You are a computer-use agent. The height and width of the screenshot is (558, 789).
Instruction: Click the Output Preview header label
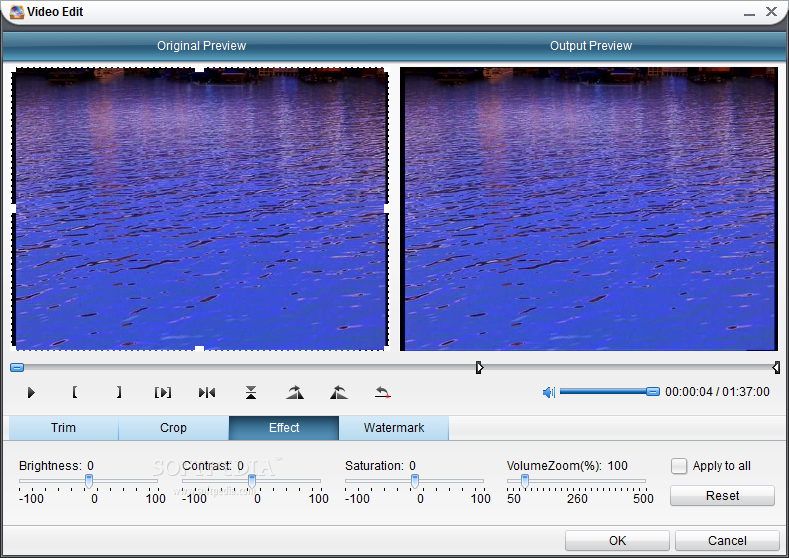click(x=591, y=46)
